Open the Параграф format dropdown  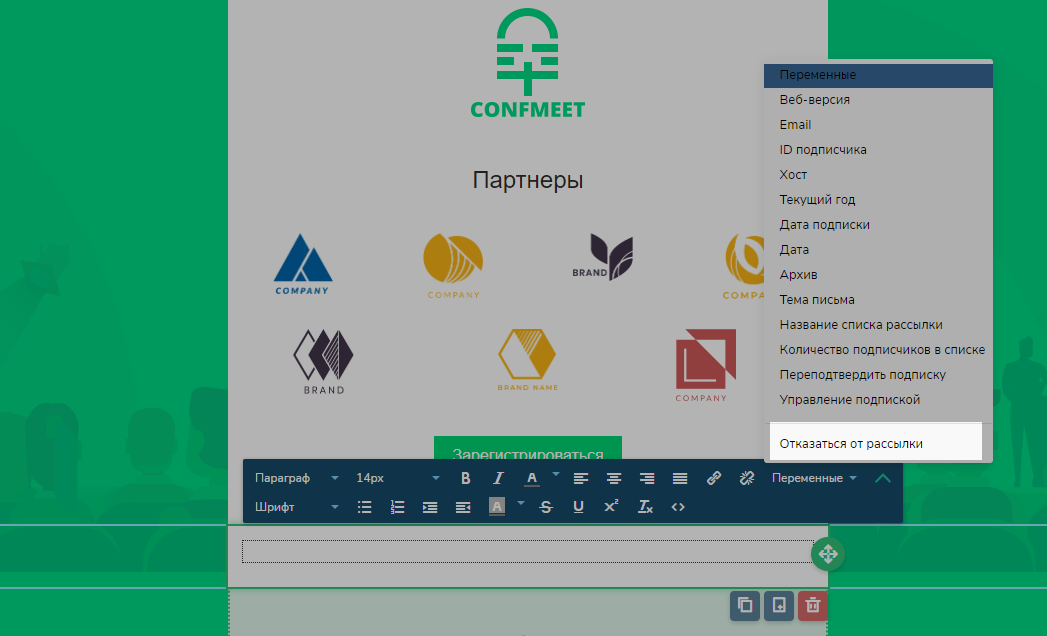[x=297, y=478]
